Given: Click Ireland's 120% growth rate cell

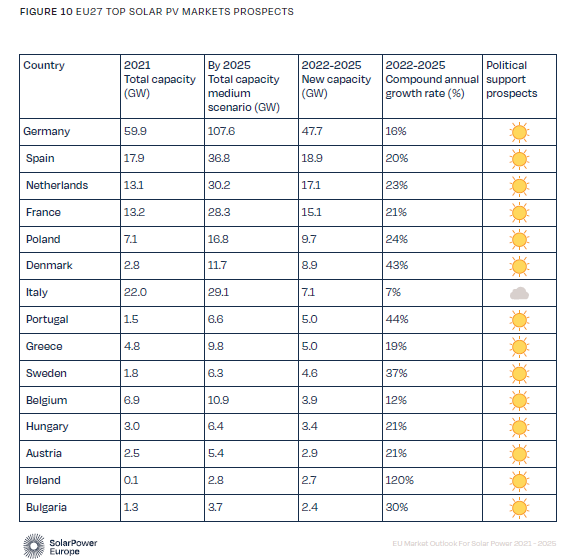Looking at the screenshot, I should [432, 481].
